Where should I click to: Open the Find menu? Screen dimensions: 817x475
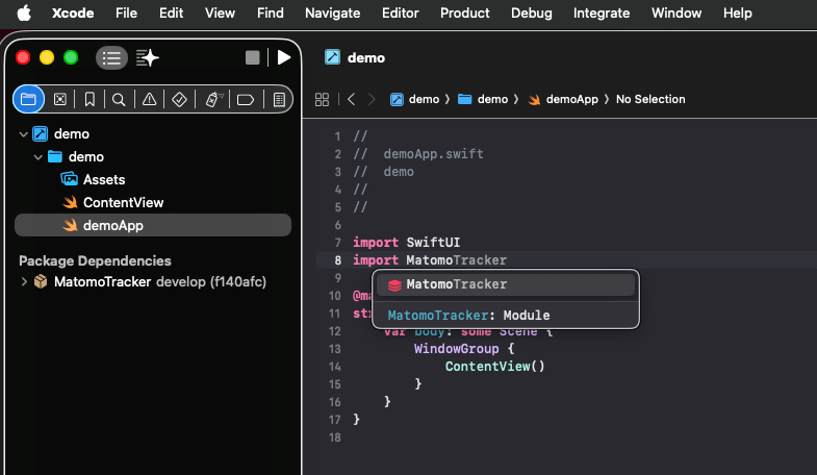[270, 13]
